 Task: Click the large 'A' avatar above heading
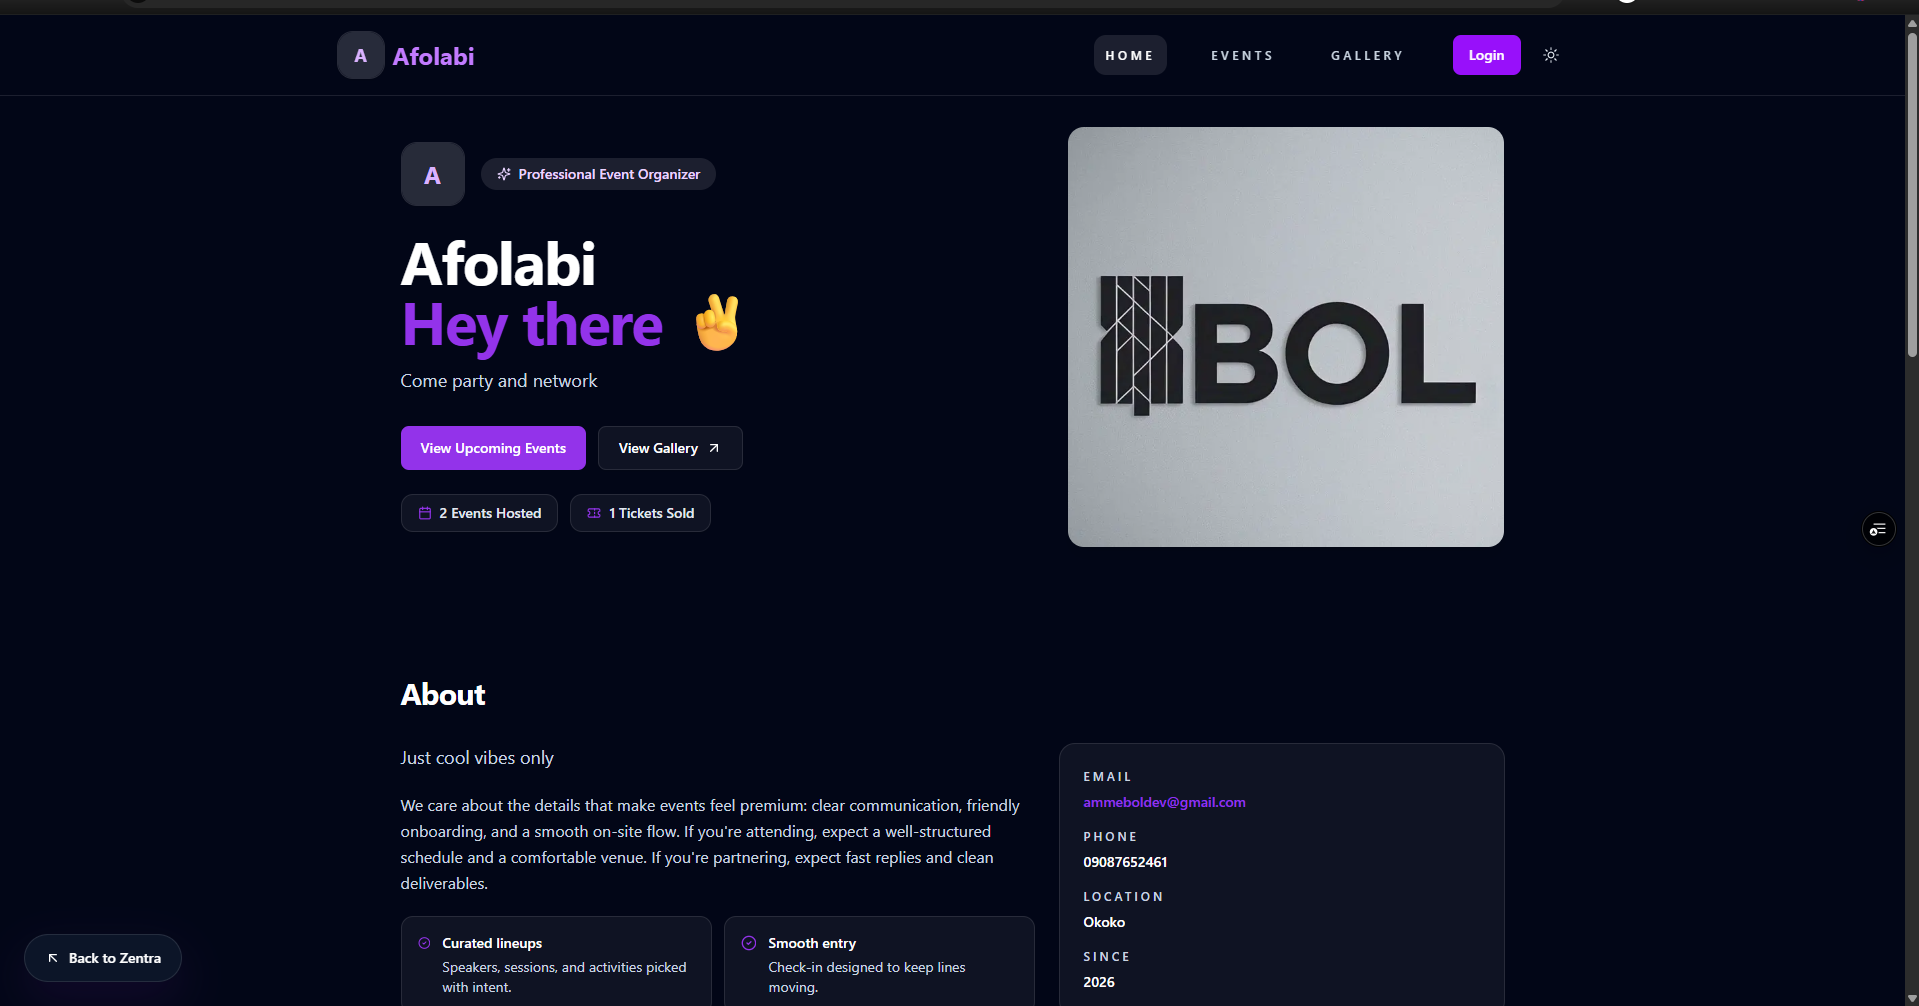coord(433,174)
